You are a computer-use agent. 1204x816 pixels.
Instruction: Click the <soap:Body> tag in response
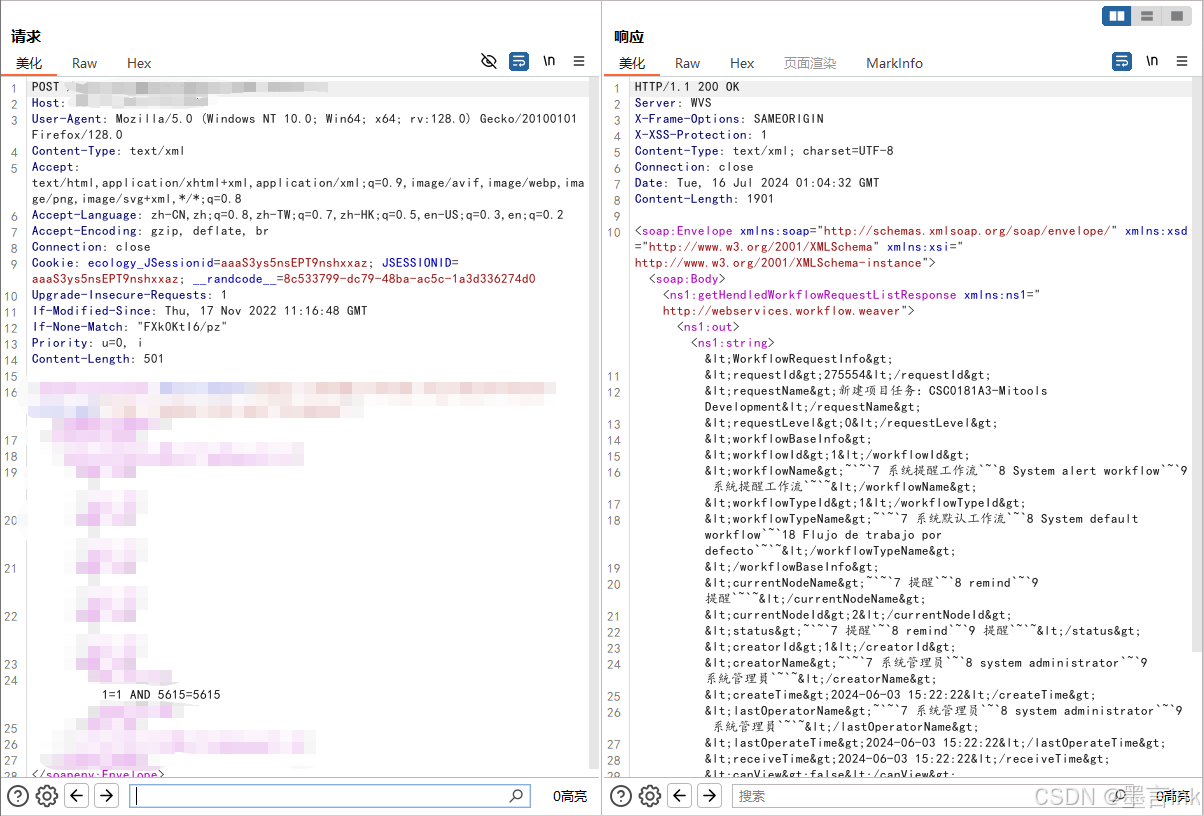point(687,279)
